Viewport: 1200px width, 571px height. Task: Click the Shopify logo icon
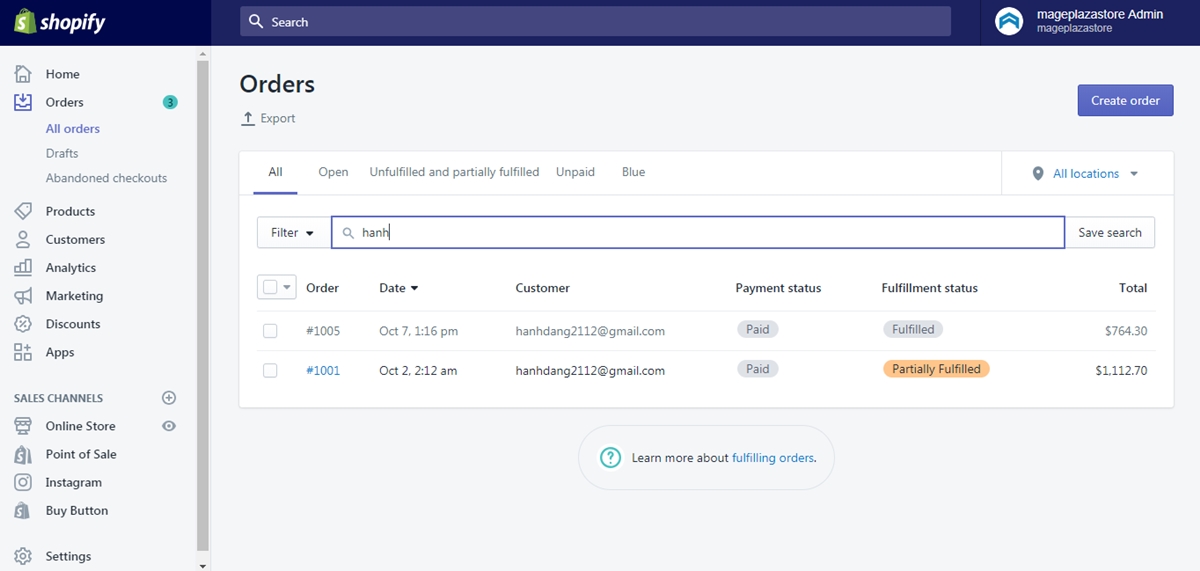pos(24,22)
